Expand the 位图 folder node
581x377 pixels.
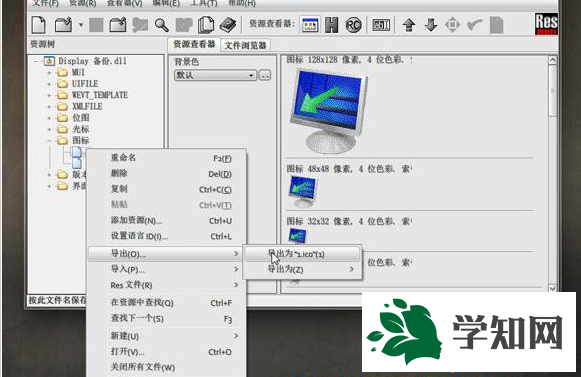[49, 118]
